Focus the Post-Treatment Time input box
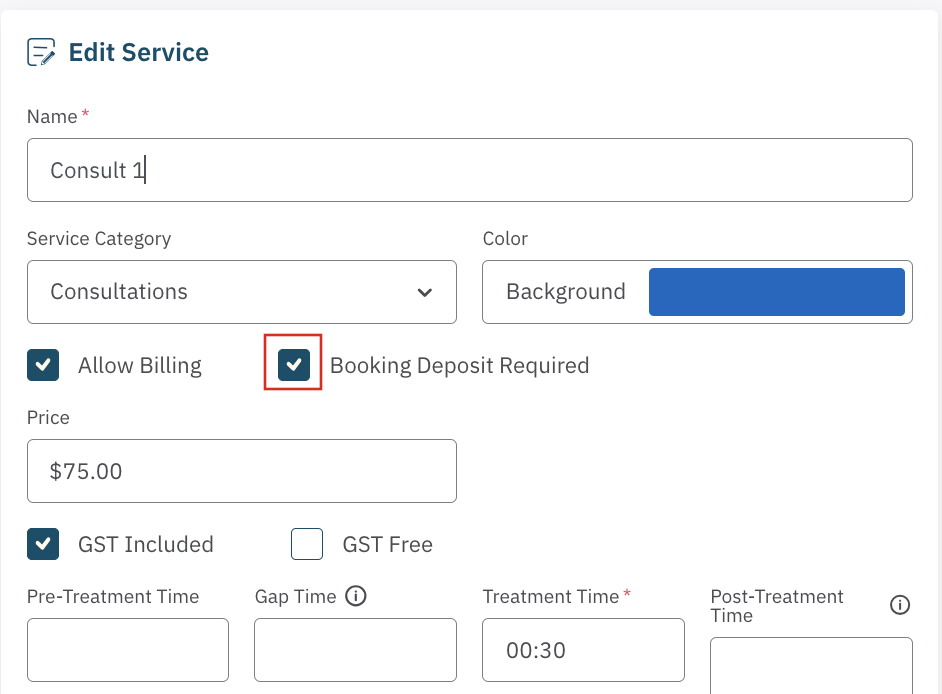The height and width of the screenshot is (694, 942). 811,667
